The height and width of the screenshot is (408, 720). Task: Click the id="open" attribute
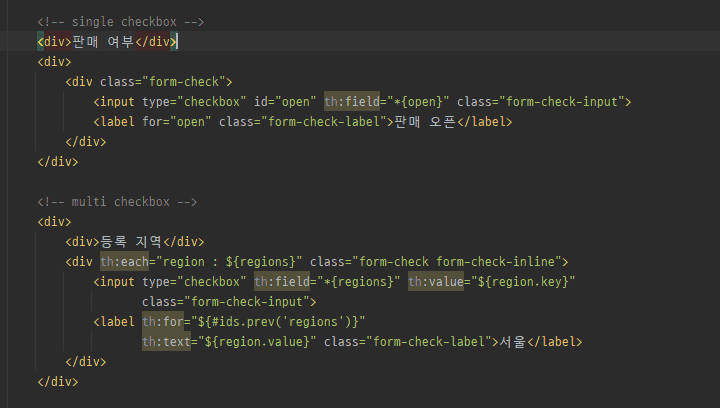pyautogui.click(x=285, y=102)
